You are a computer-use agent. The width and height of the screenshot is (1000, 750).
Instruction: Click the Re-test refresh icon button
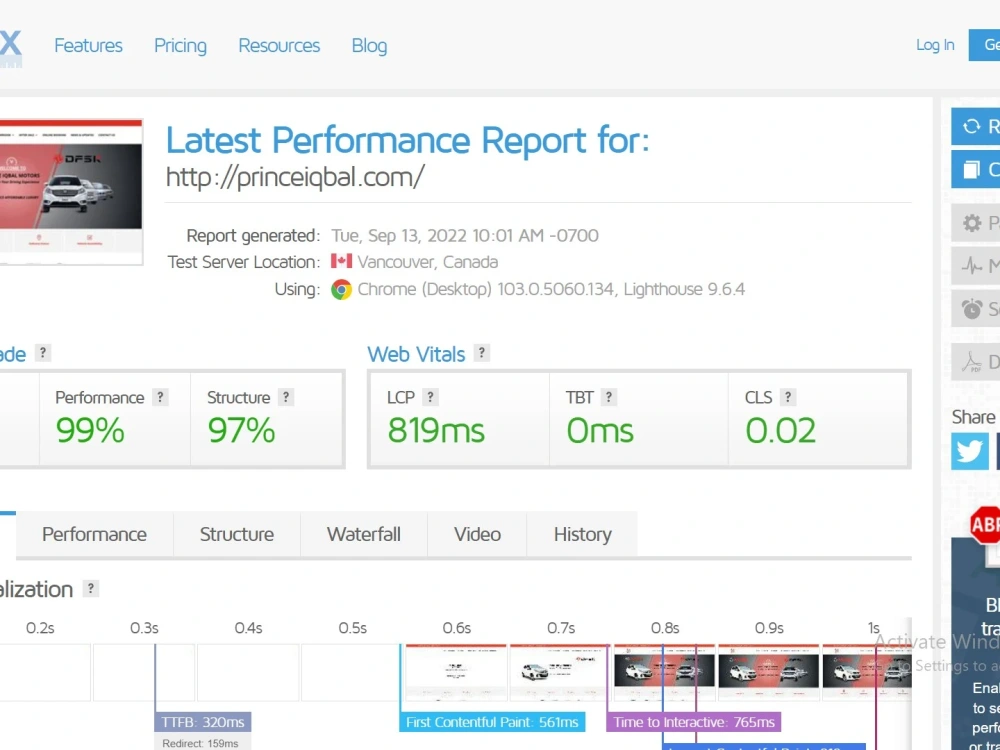coord(976,126)
